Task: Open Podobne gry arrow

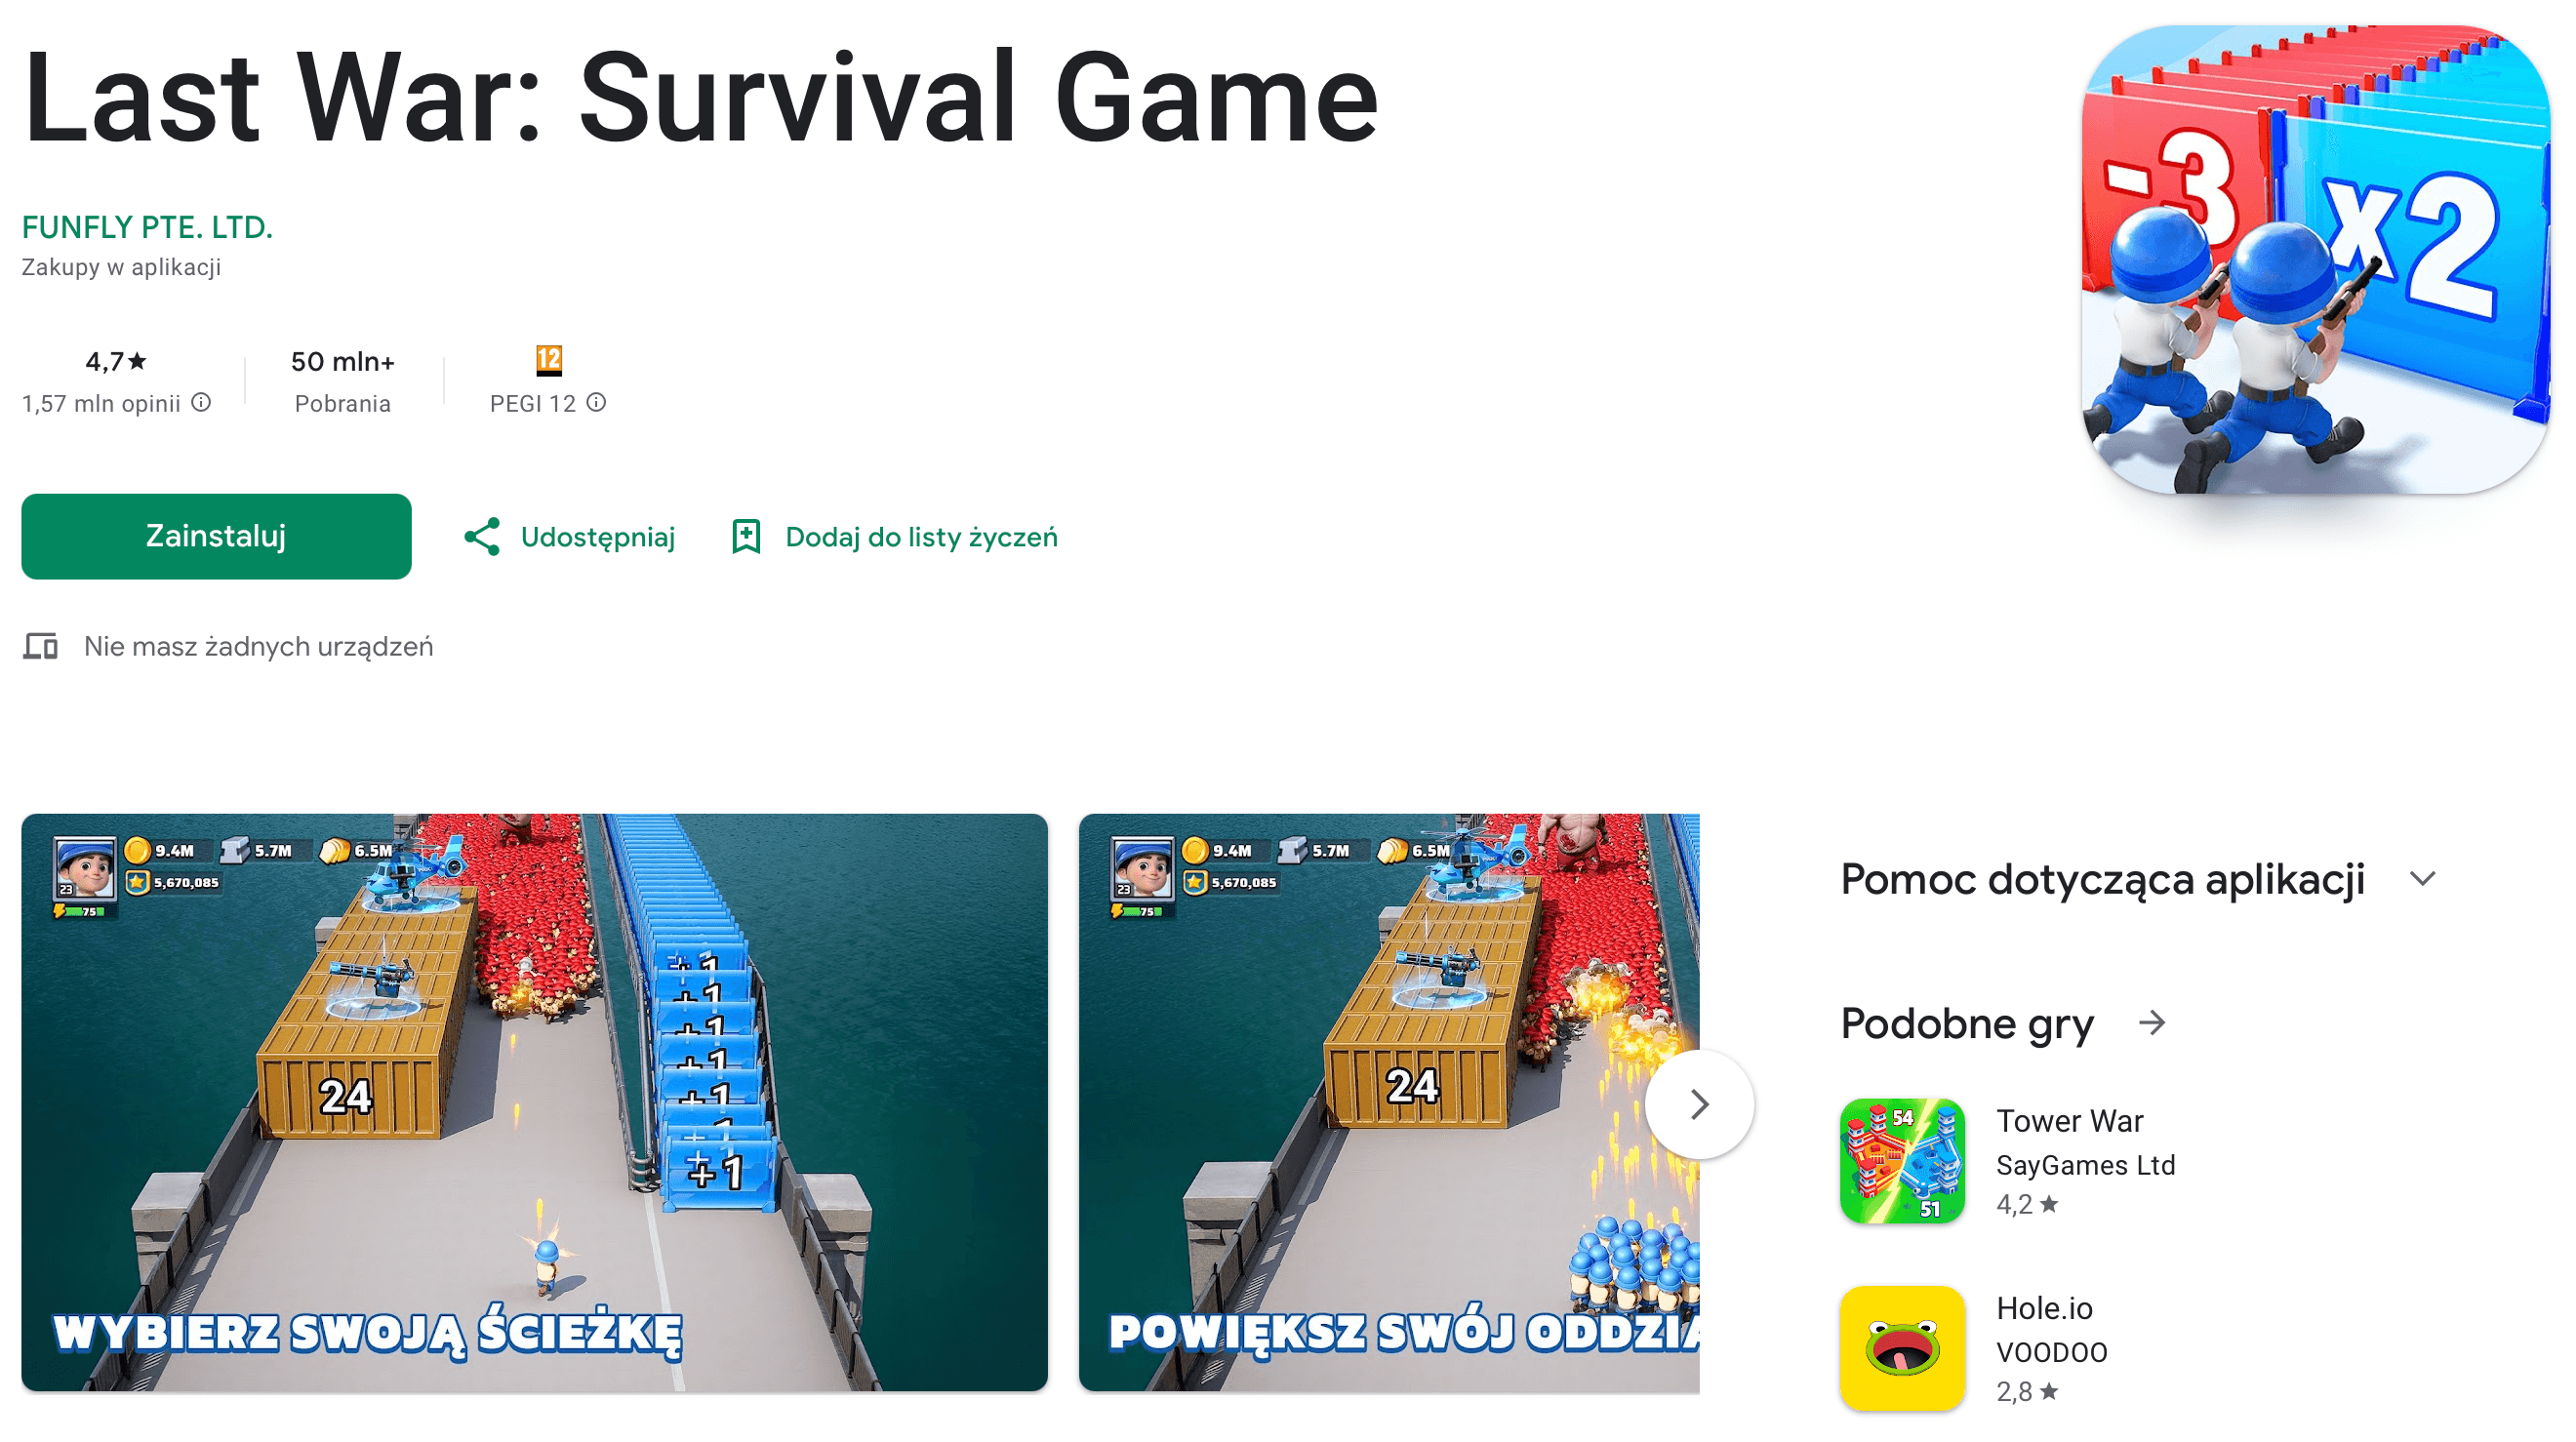Action: point(2152,1023)
